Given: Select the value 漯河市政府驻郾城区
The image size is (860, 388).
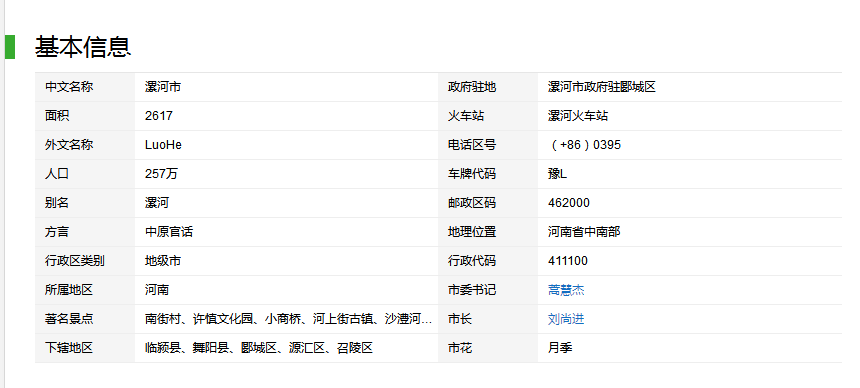Looking at the screenshot, I should 602,87.
